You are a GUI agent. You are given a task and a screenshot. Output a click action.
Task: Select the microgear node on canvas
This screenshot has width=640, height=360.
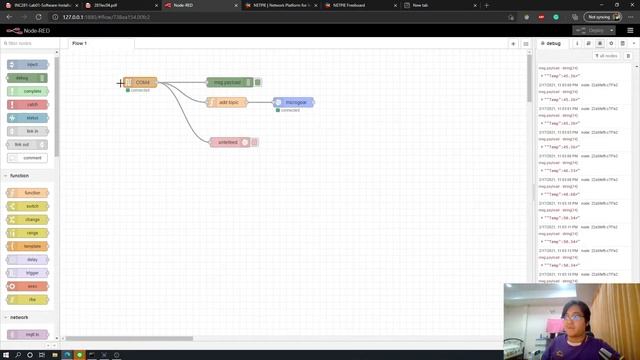tap(293, 102)
